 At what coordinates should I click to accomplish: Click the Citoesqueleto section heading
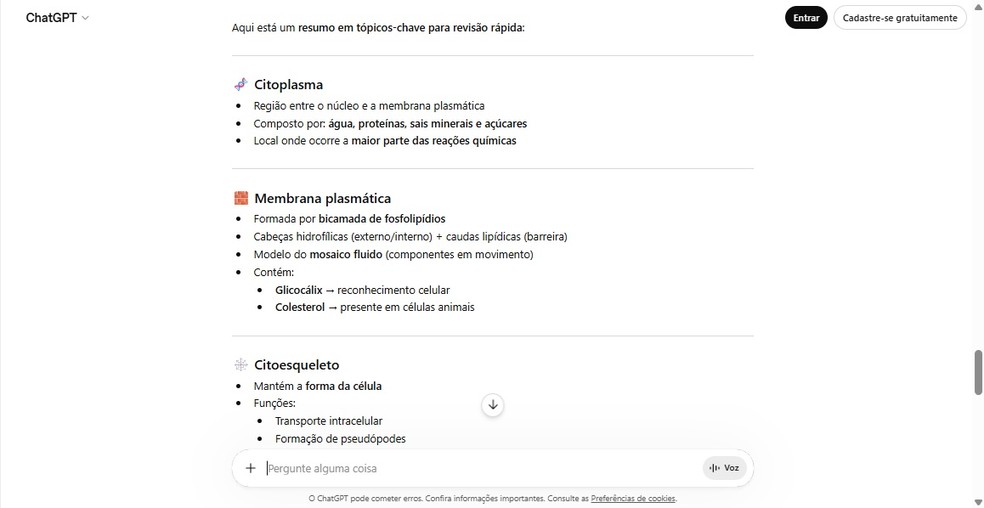click(x=296, y=365)
